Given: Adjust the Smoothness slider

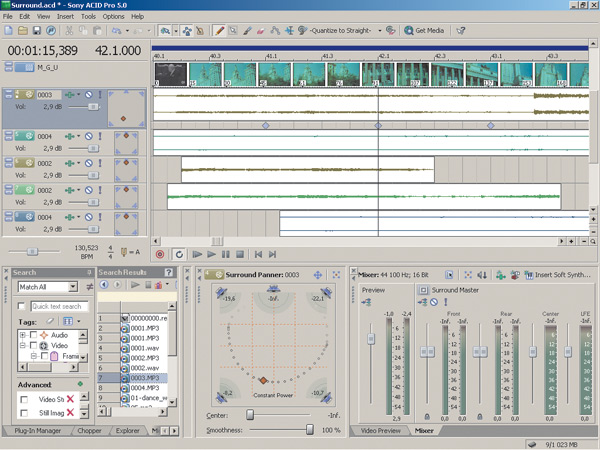Looking at the screenshot, I should (x=310, y=430).
